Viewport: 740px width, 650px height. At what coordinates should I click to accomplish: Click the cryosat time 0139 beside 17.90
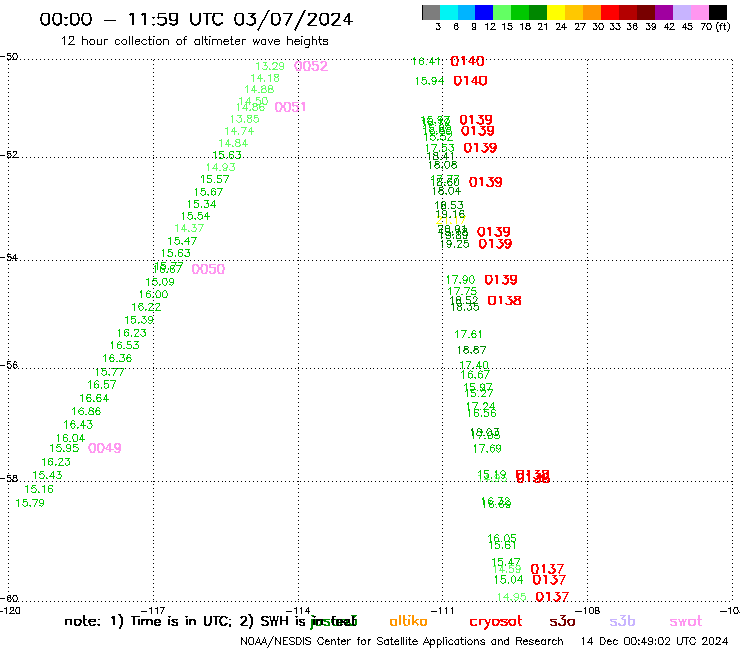point(501,280)
